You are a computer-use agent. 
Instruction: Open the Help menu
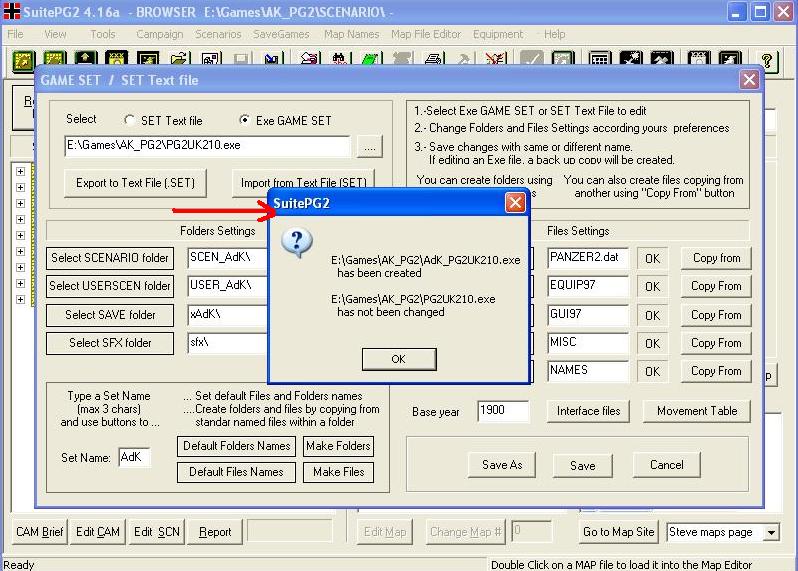tap(554, 34)
